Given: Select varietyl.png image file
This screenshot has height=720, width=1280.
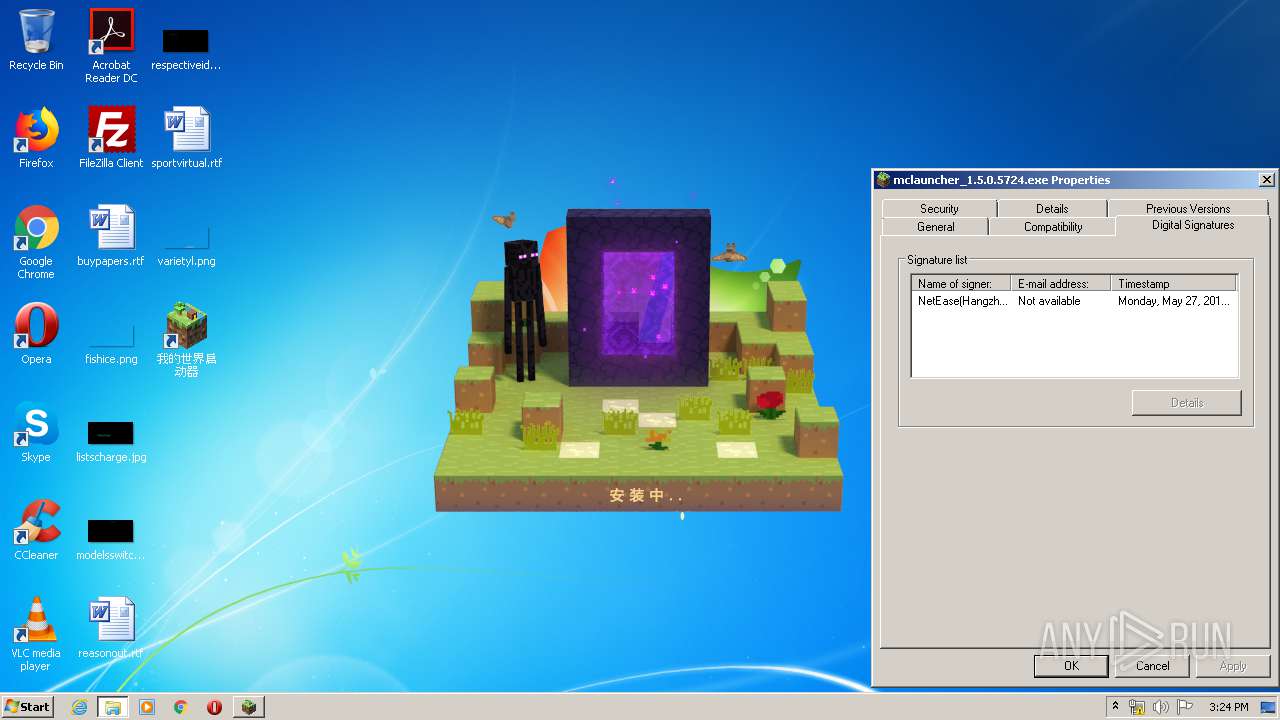Looking at the screenshot, I should (186, 248).
